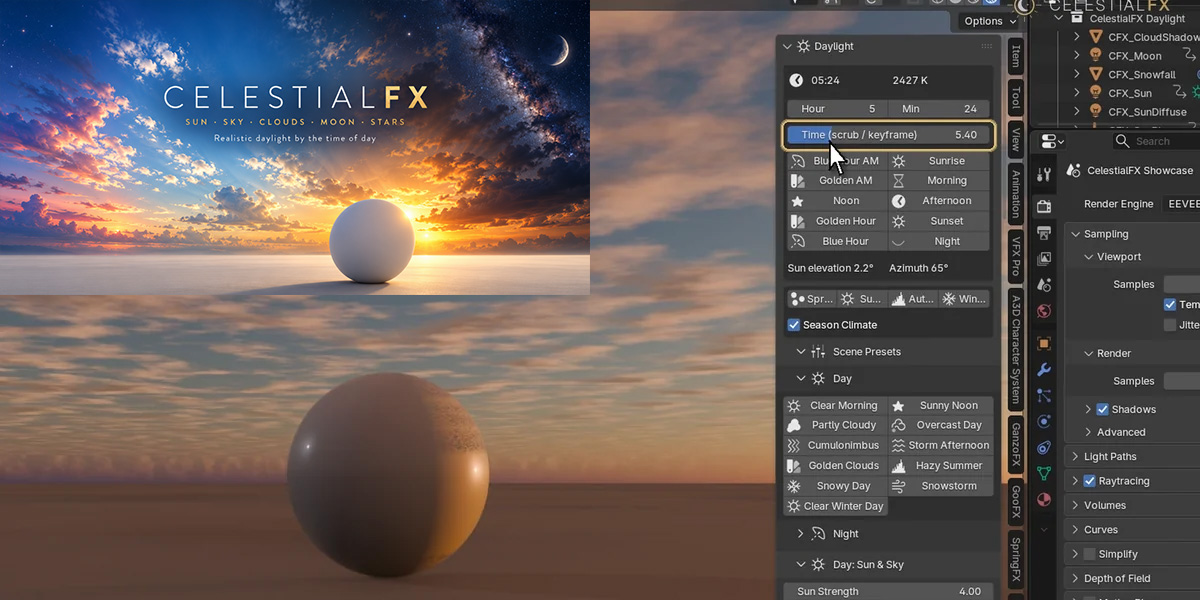Click the Hour value field
1200x600 pixels.
pos(837,108)
